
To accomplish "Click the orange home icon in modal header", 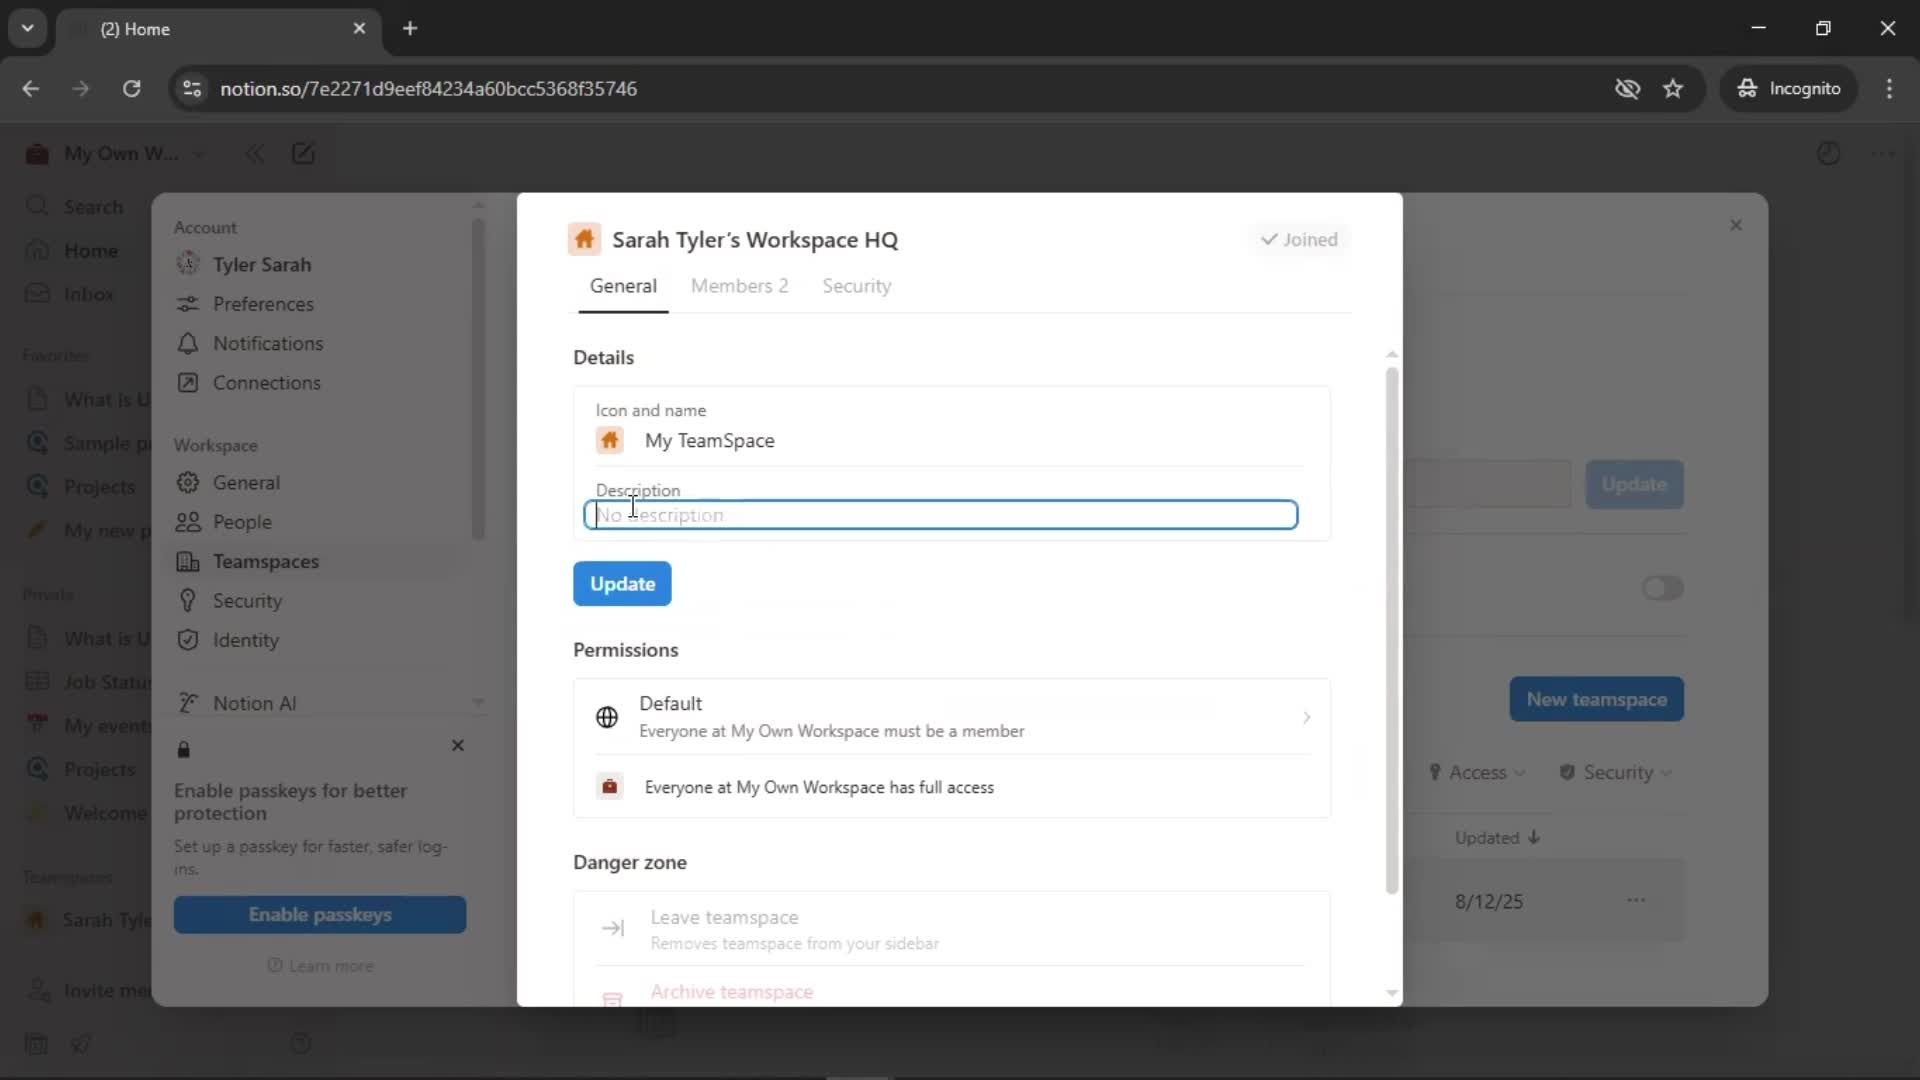I will (x=584, y=239).
